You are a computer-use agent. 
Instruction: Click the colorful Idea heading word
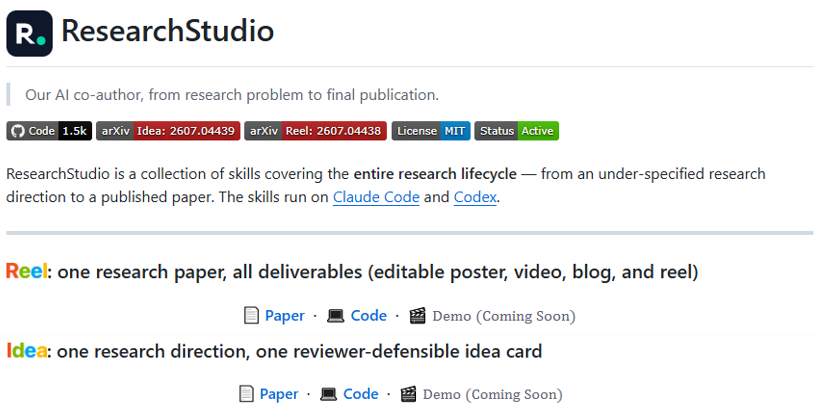coord(27,351)
